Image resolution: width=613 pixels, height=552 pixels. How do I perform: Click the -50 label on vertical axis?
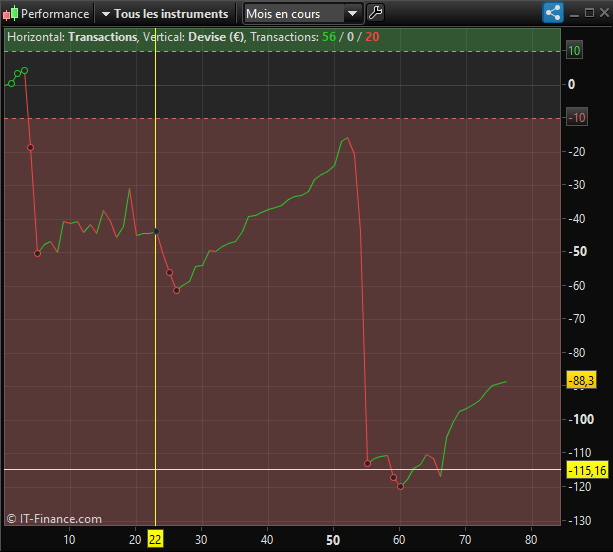click(x=578, y=251)
